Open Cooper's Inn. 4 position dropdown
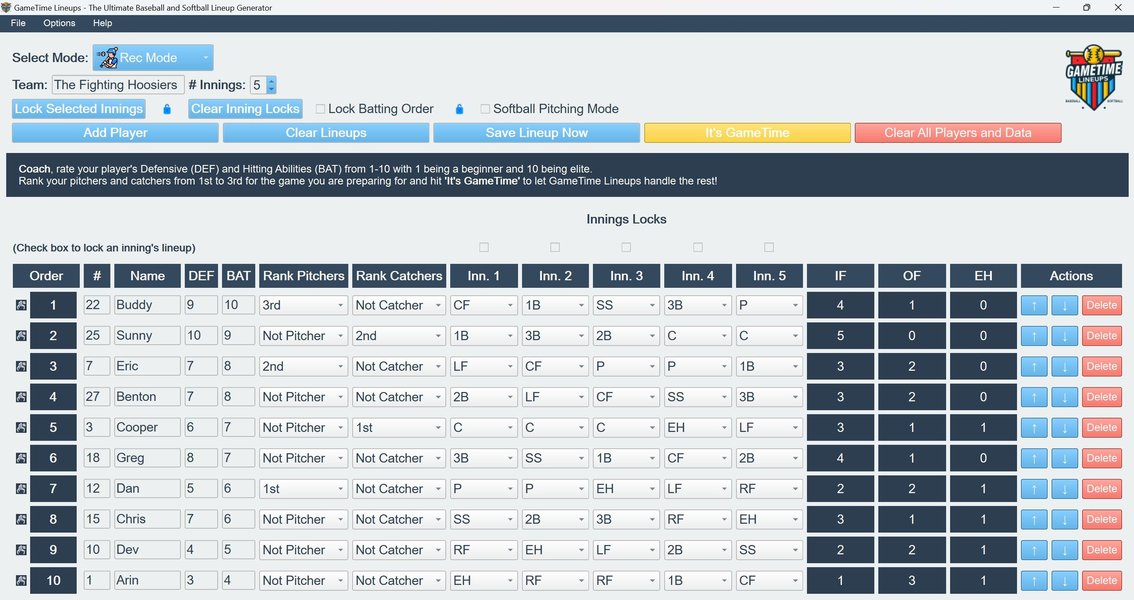 [x=698, y=427]
